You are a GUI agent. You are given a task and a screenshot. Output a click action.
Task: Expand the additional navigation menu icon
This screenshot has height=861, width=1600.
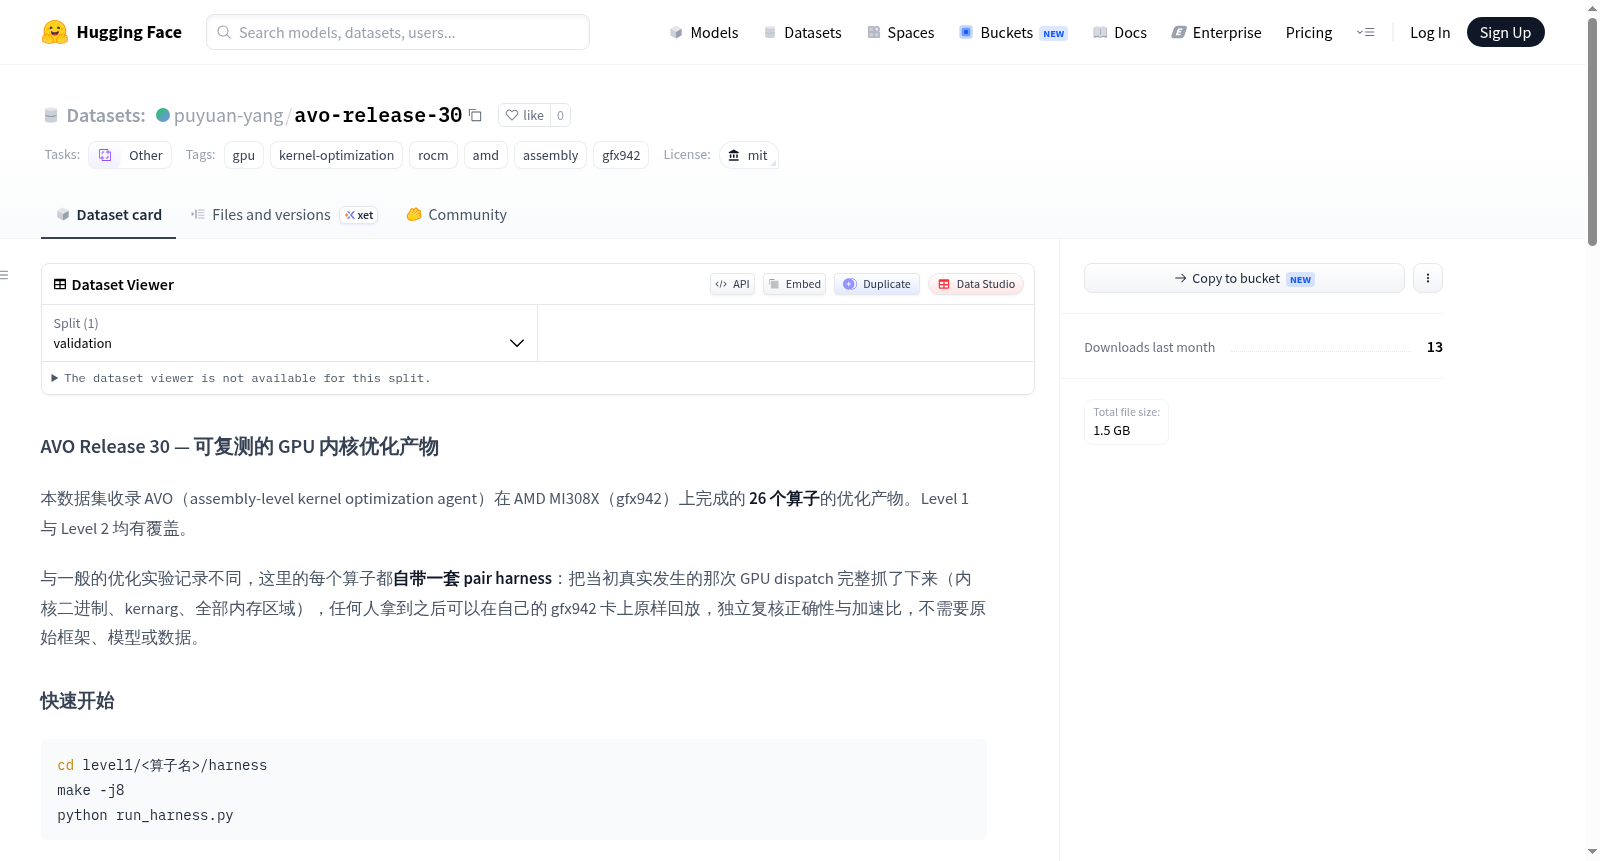[1365, 32]
